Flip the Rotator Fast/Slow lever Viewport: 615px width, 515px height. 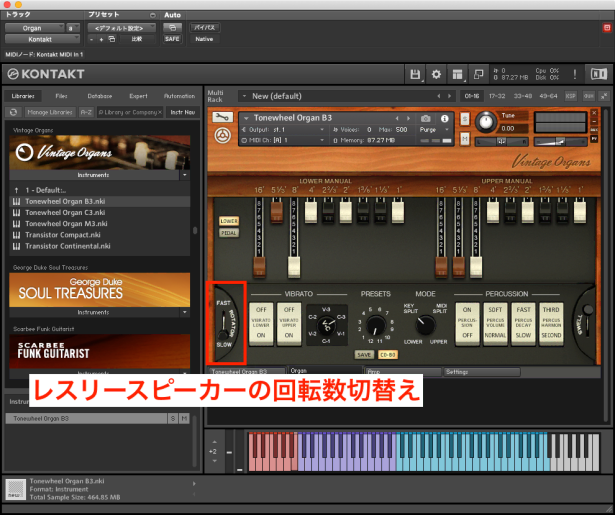(223, 324)
